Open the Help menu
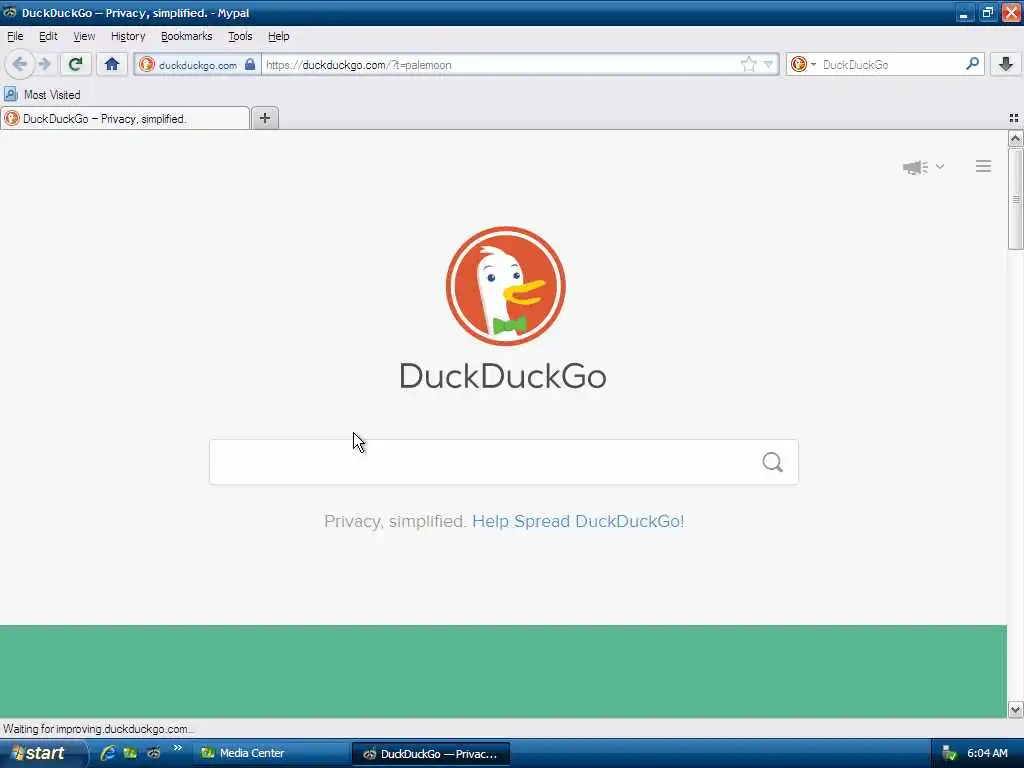Screen dimensions: 1024x768 [279, 37]
